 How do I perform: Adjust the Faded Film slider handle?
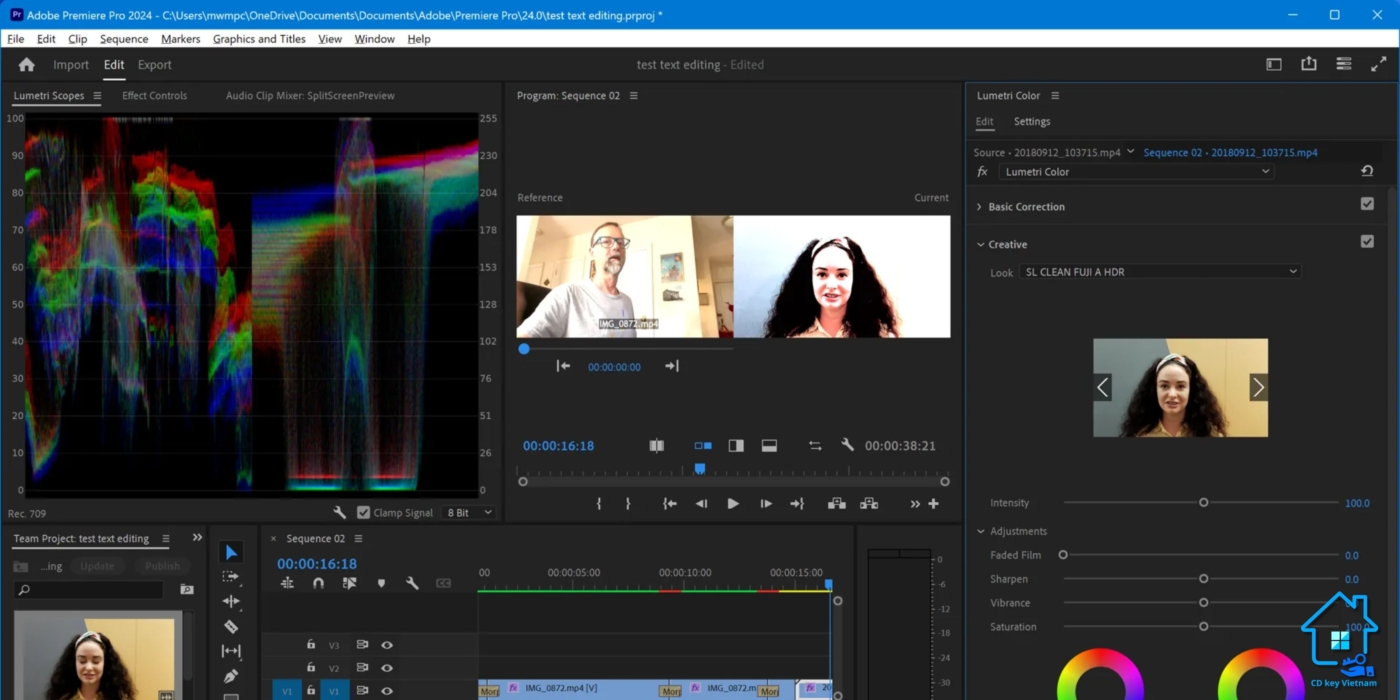pos(1063,555)
